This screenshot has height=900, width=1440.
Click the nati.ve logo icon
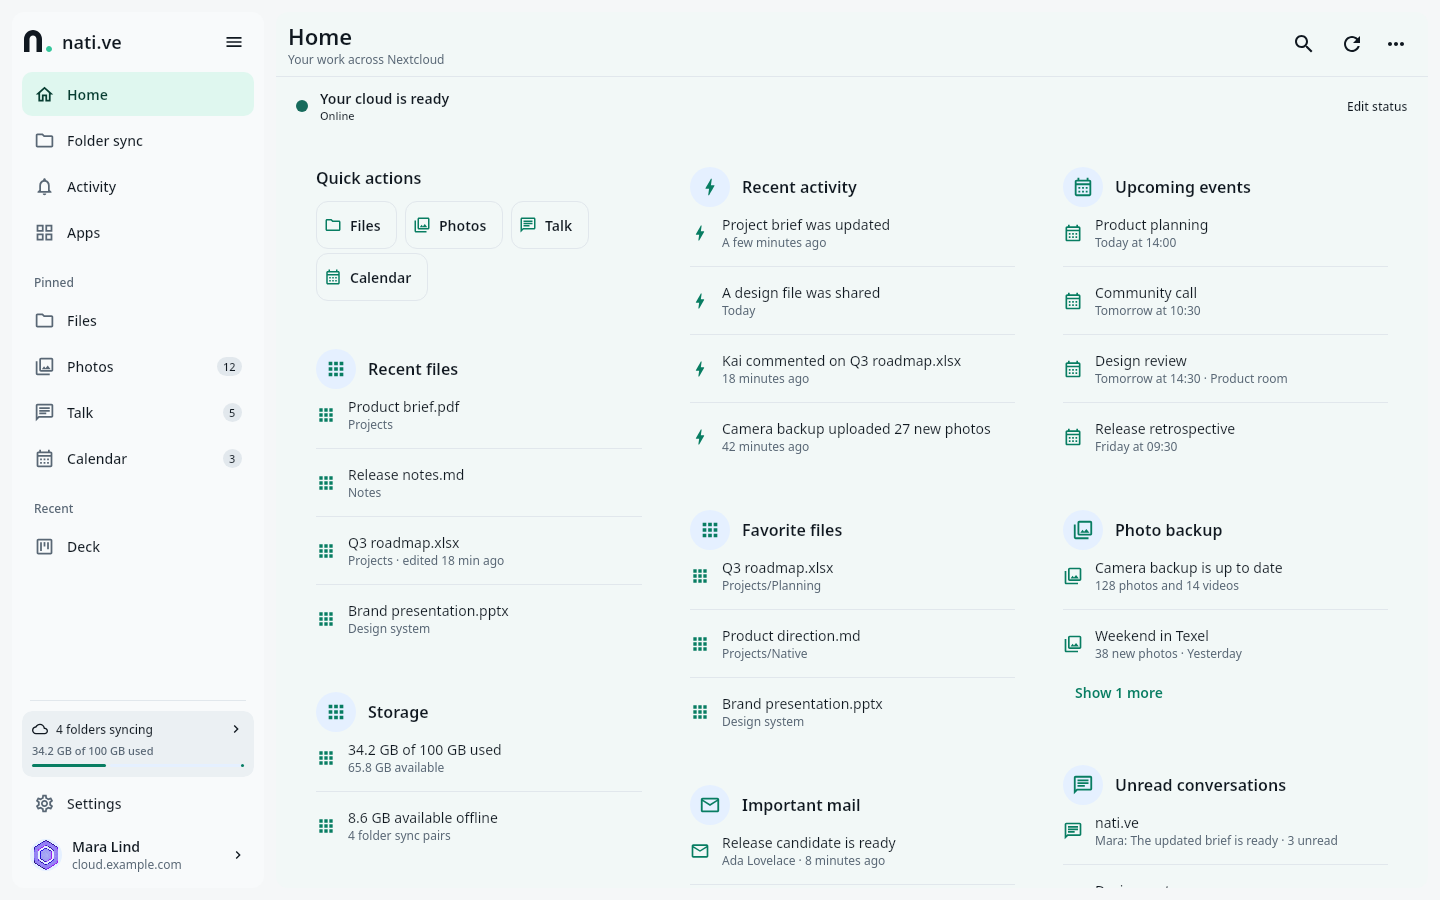(37, 42)
